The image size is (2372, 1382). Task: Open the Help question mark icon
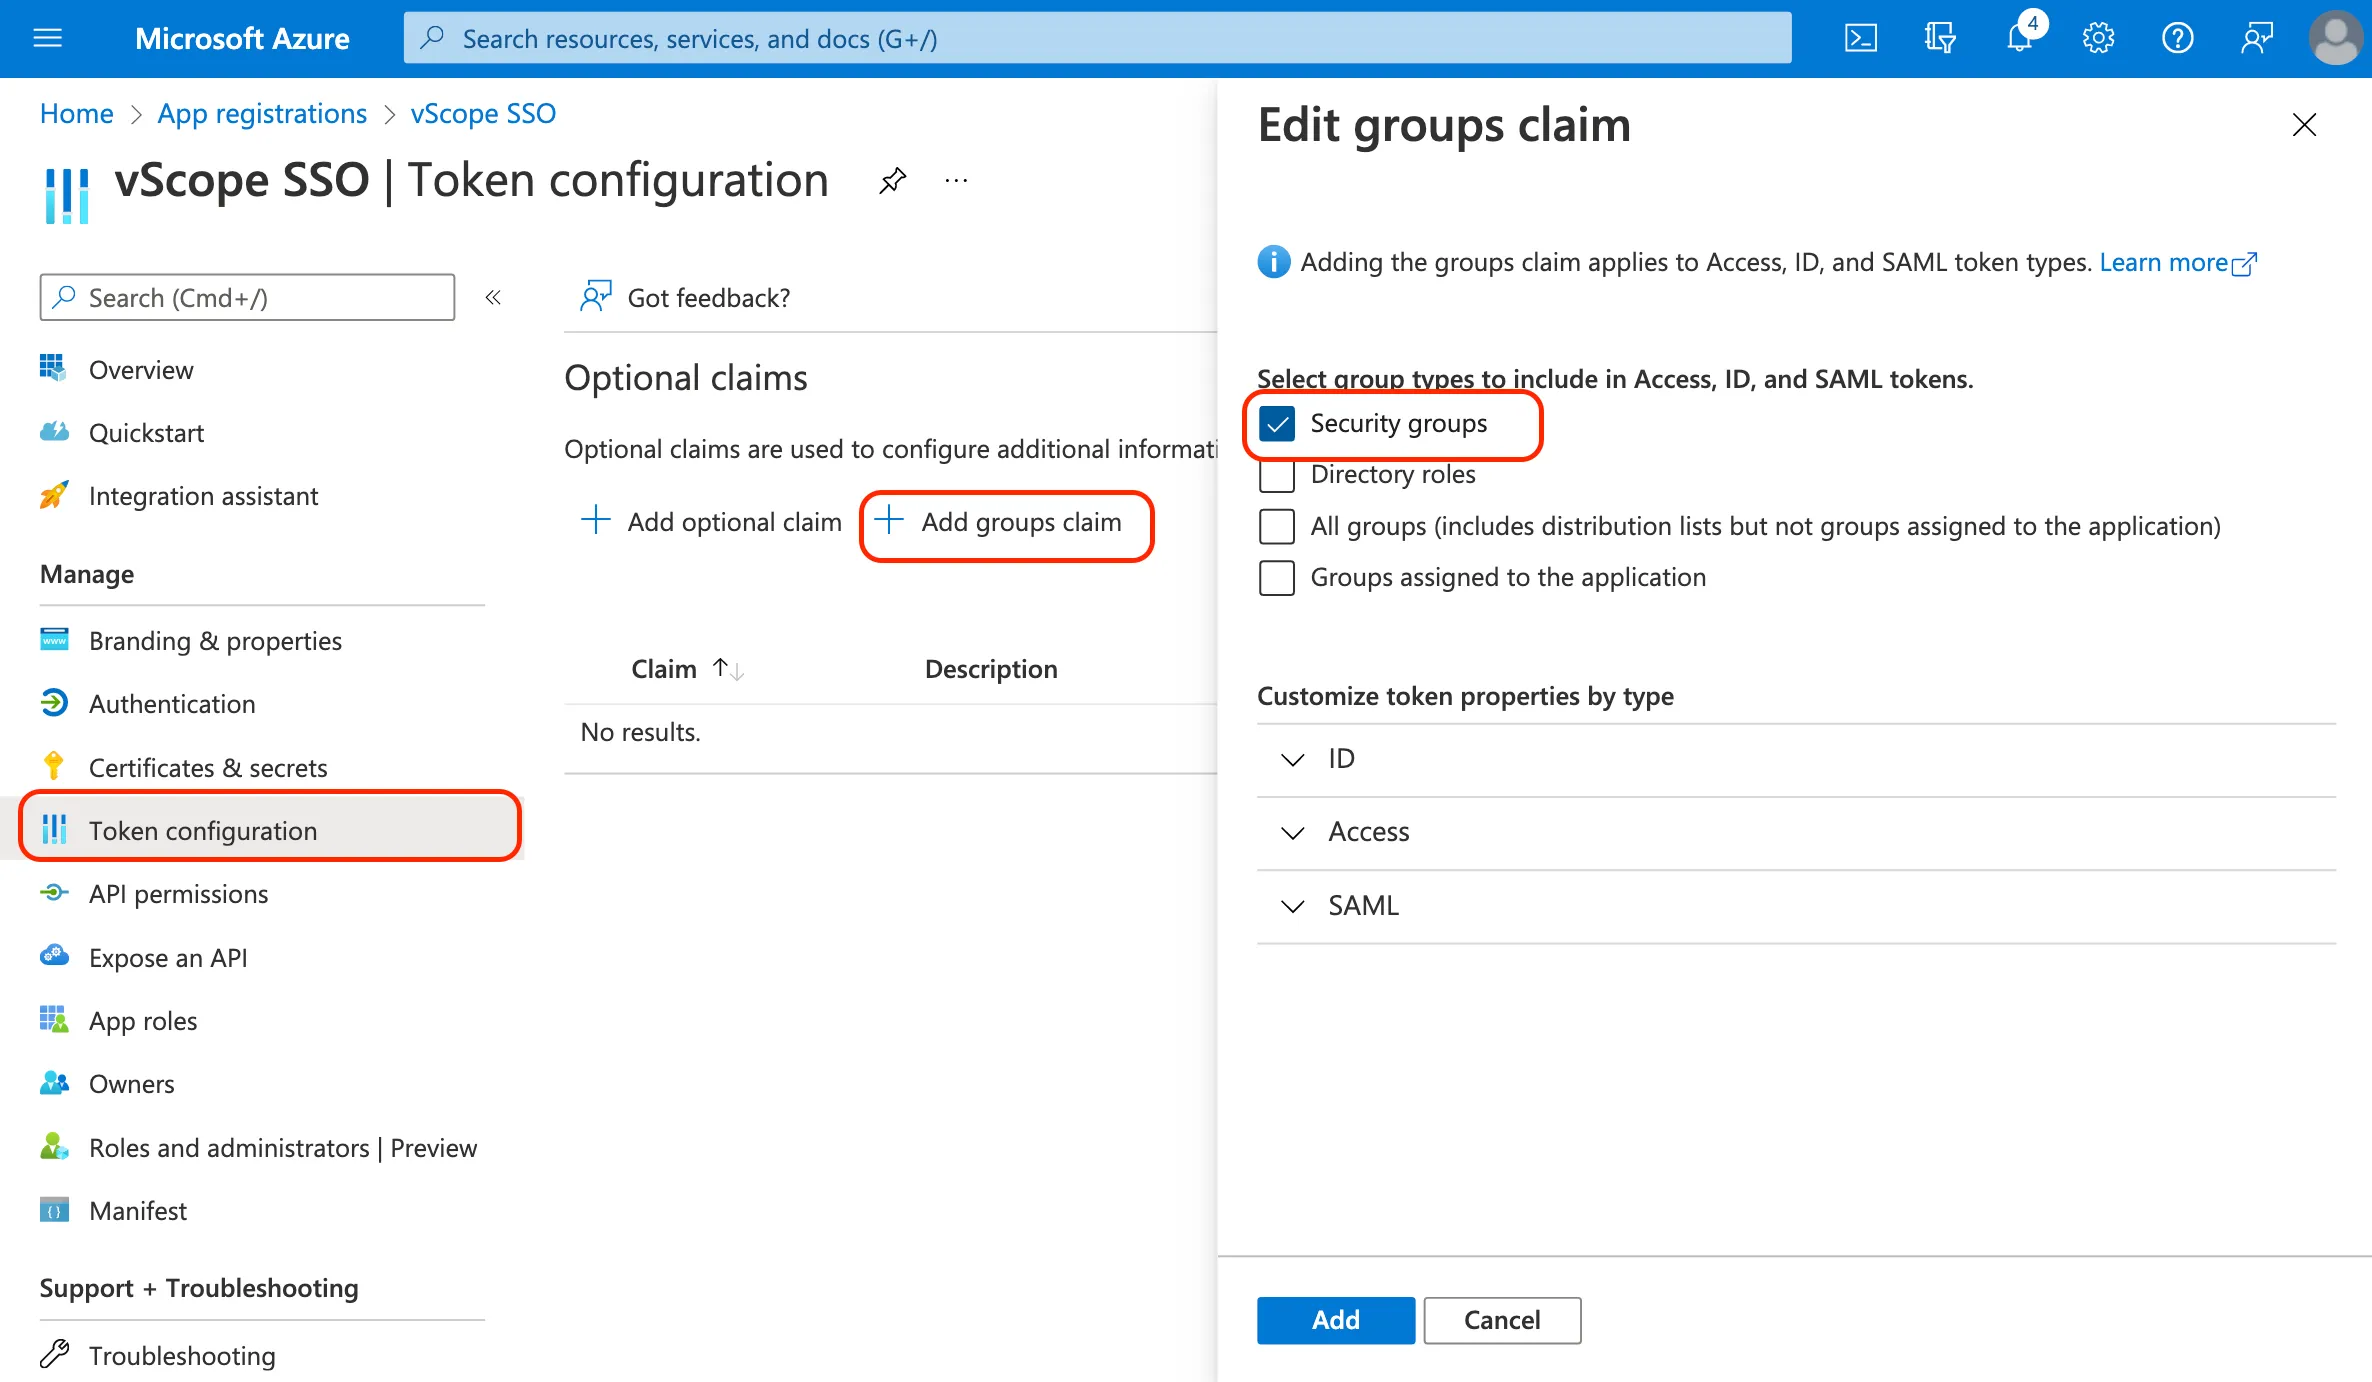(x=2177, y=38)
